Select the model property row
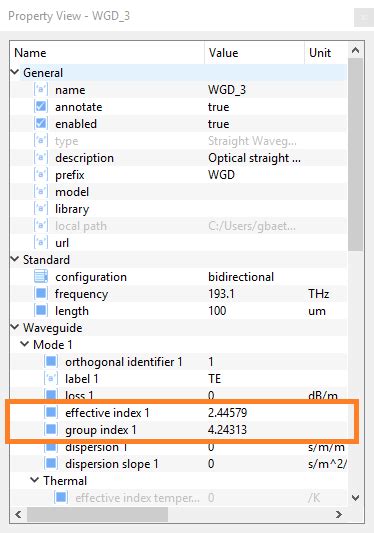Screen dimensions: 374x533 (x=179, y=192)
